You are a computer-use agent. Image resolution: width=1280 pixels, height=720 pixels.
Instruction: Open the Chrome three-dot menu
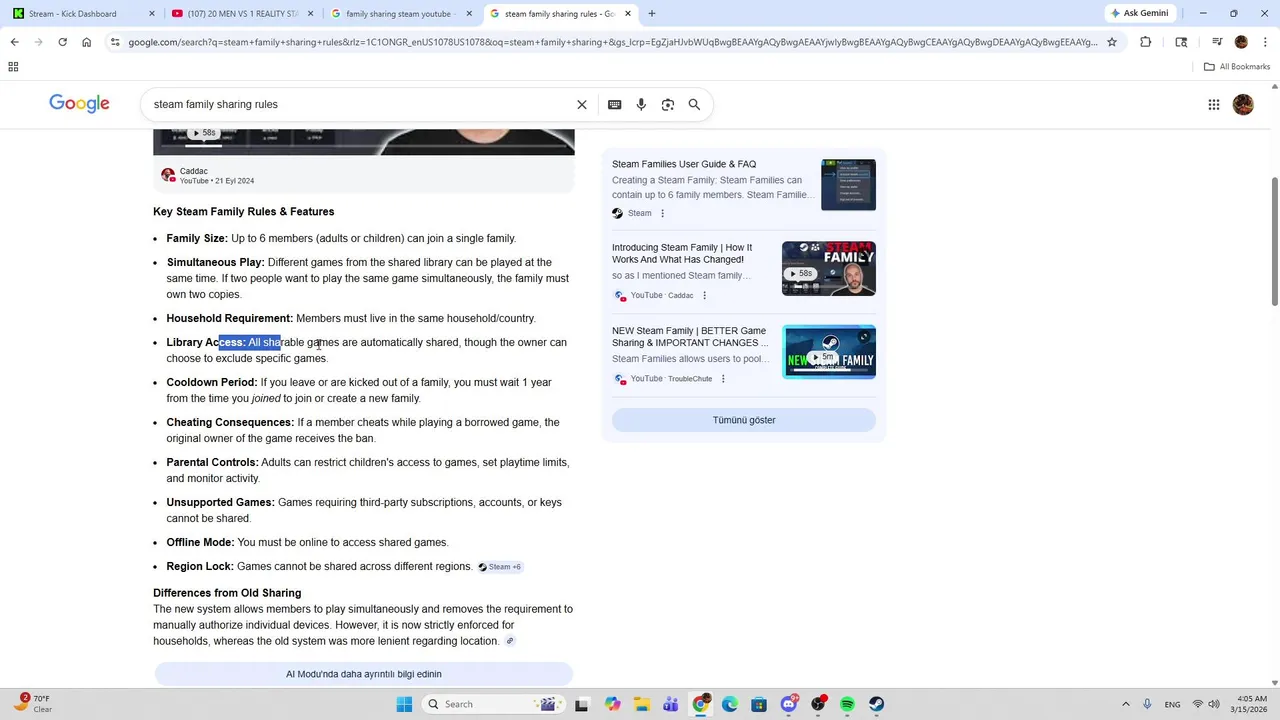1264,42
